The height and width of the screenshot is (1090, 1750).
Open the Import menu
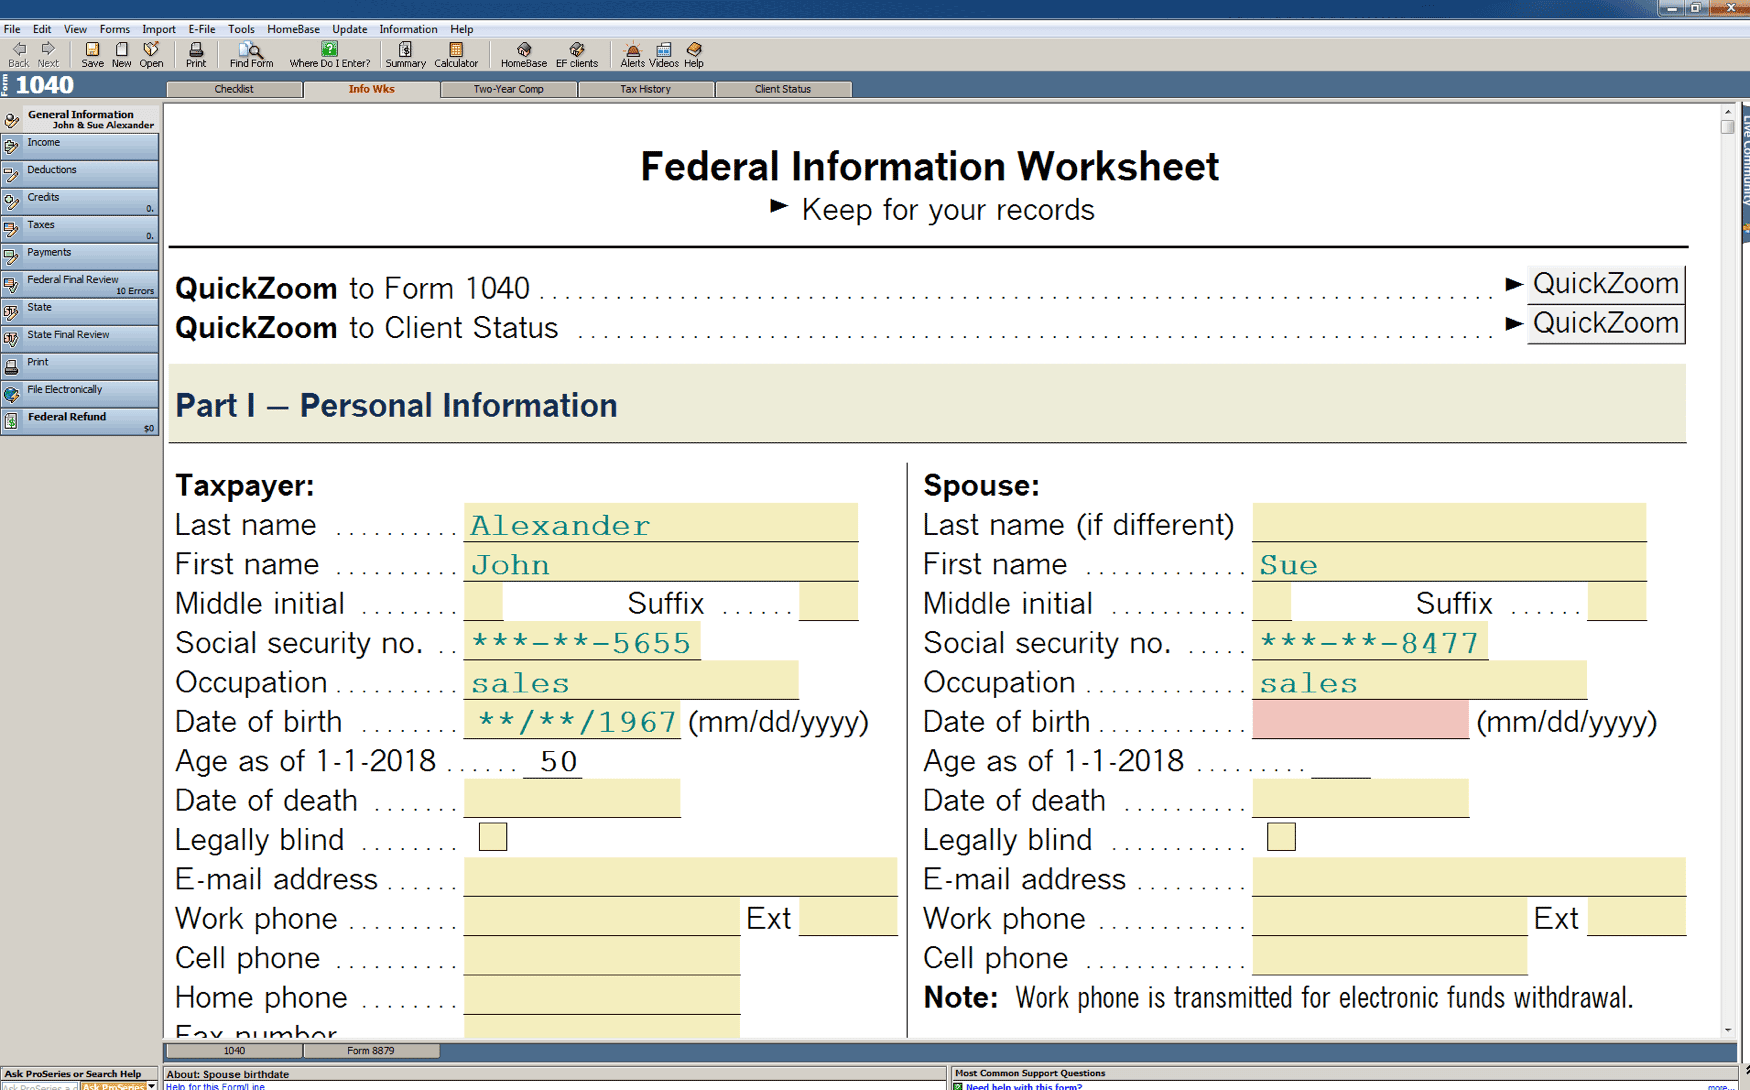[159, 29]
